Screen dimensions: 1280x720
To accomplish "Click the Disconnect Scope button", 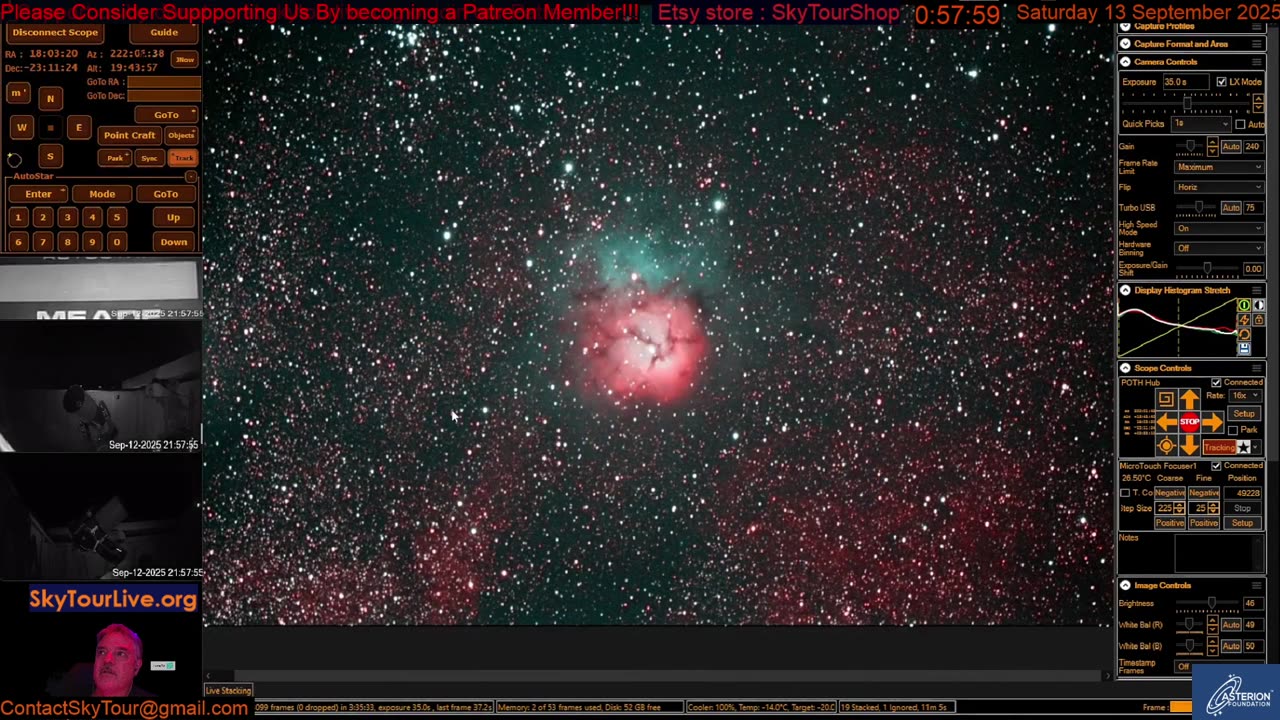I will (x=55, y=32).
